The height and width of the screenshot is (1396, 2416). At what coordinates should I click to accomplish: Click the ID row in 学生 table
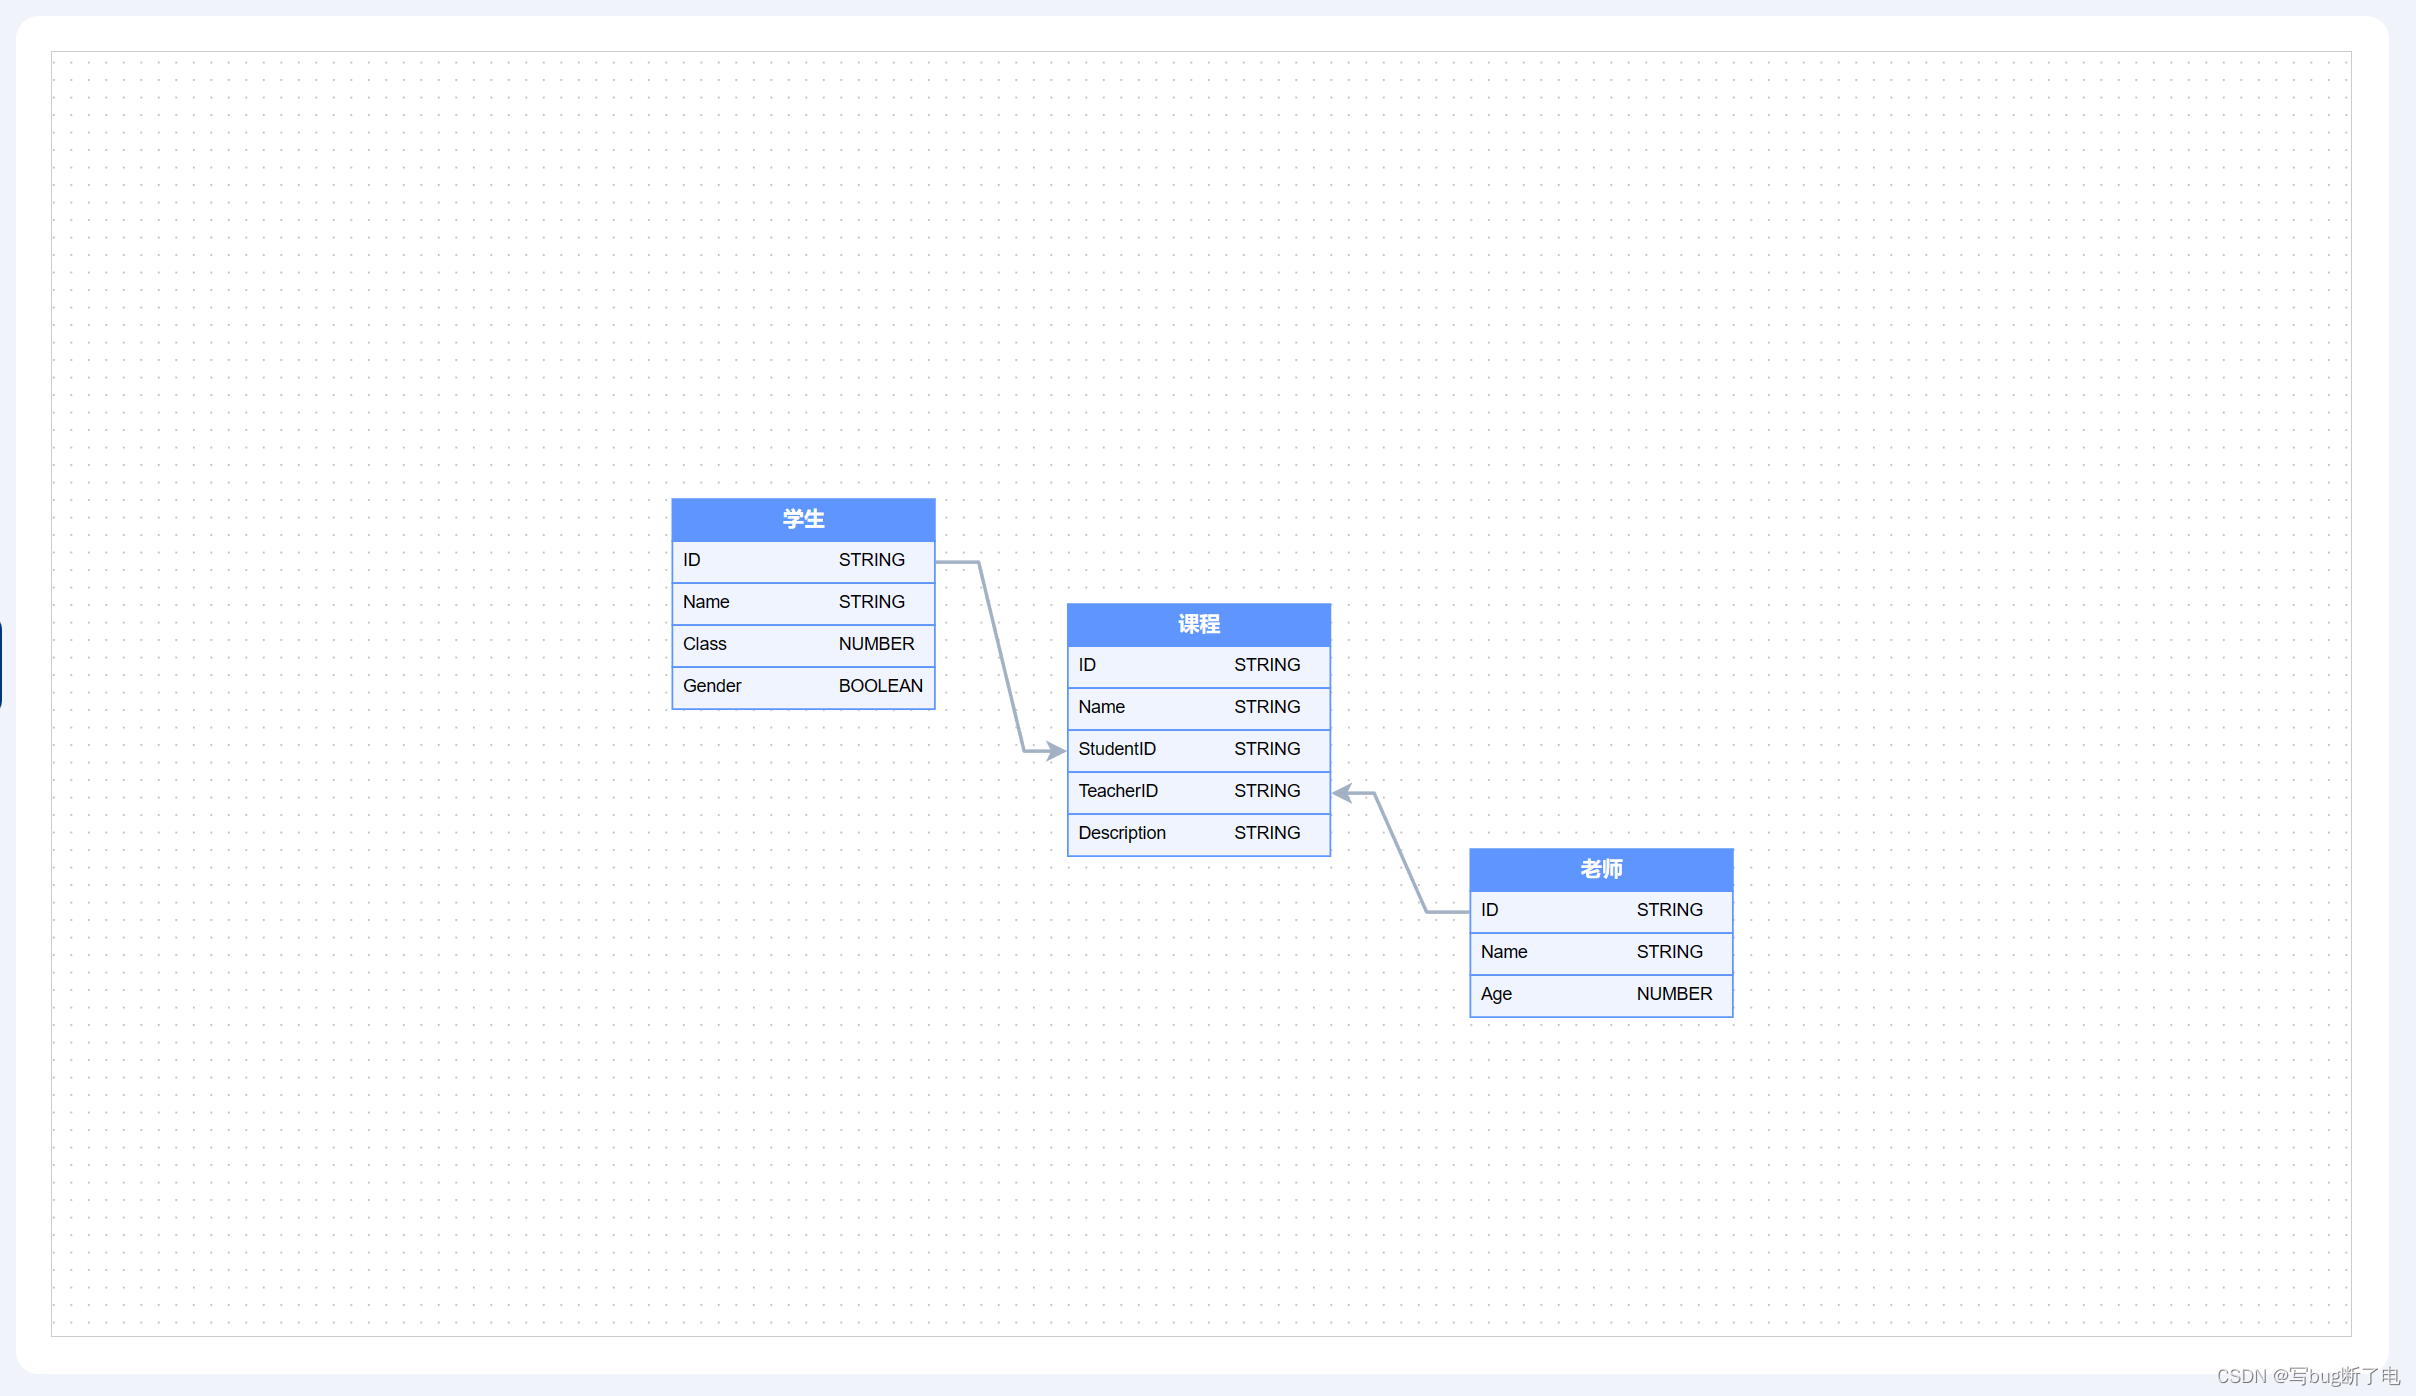click(803, 561)
